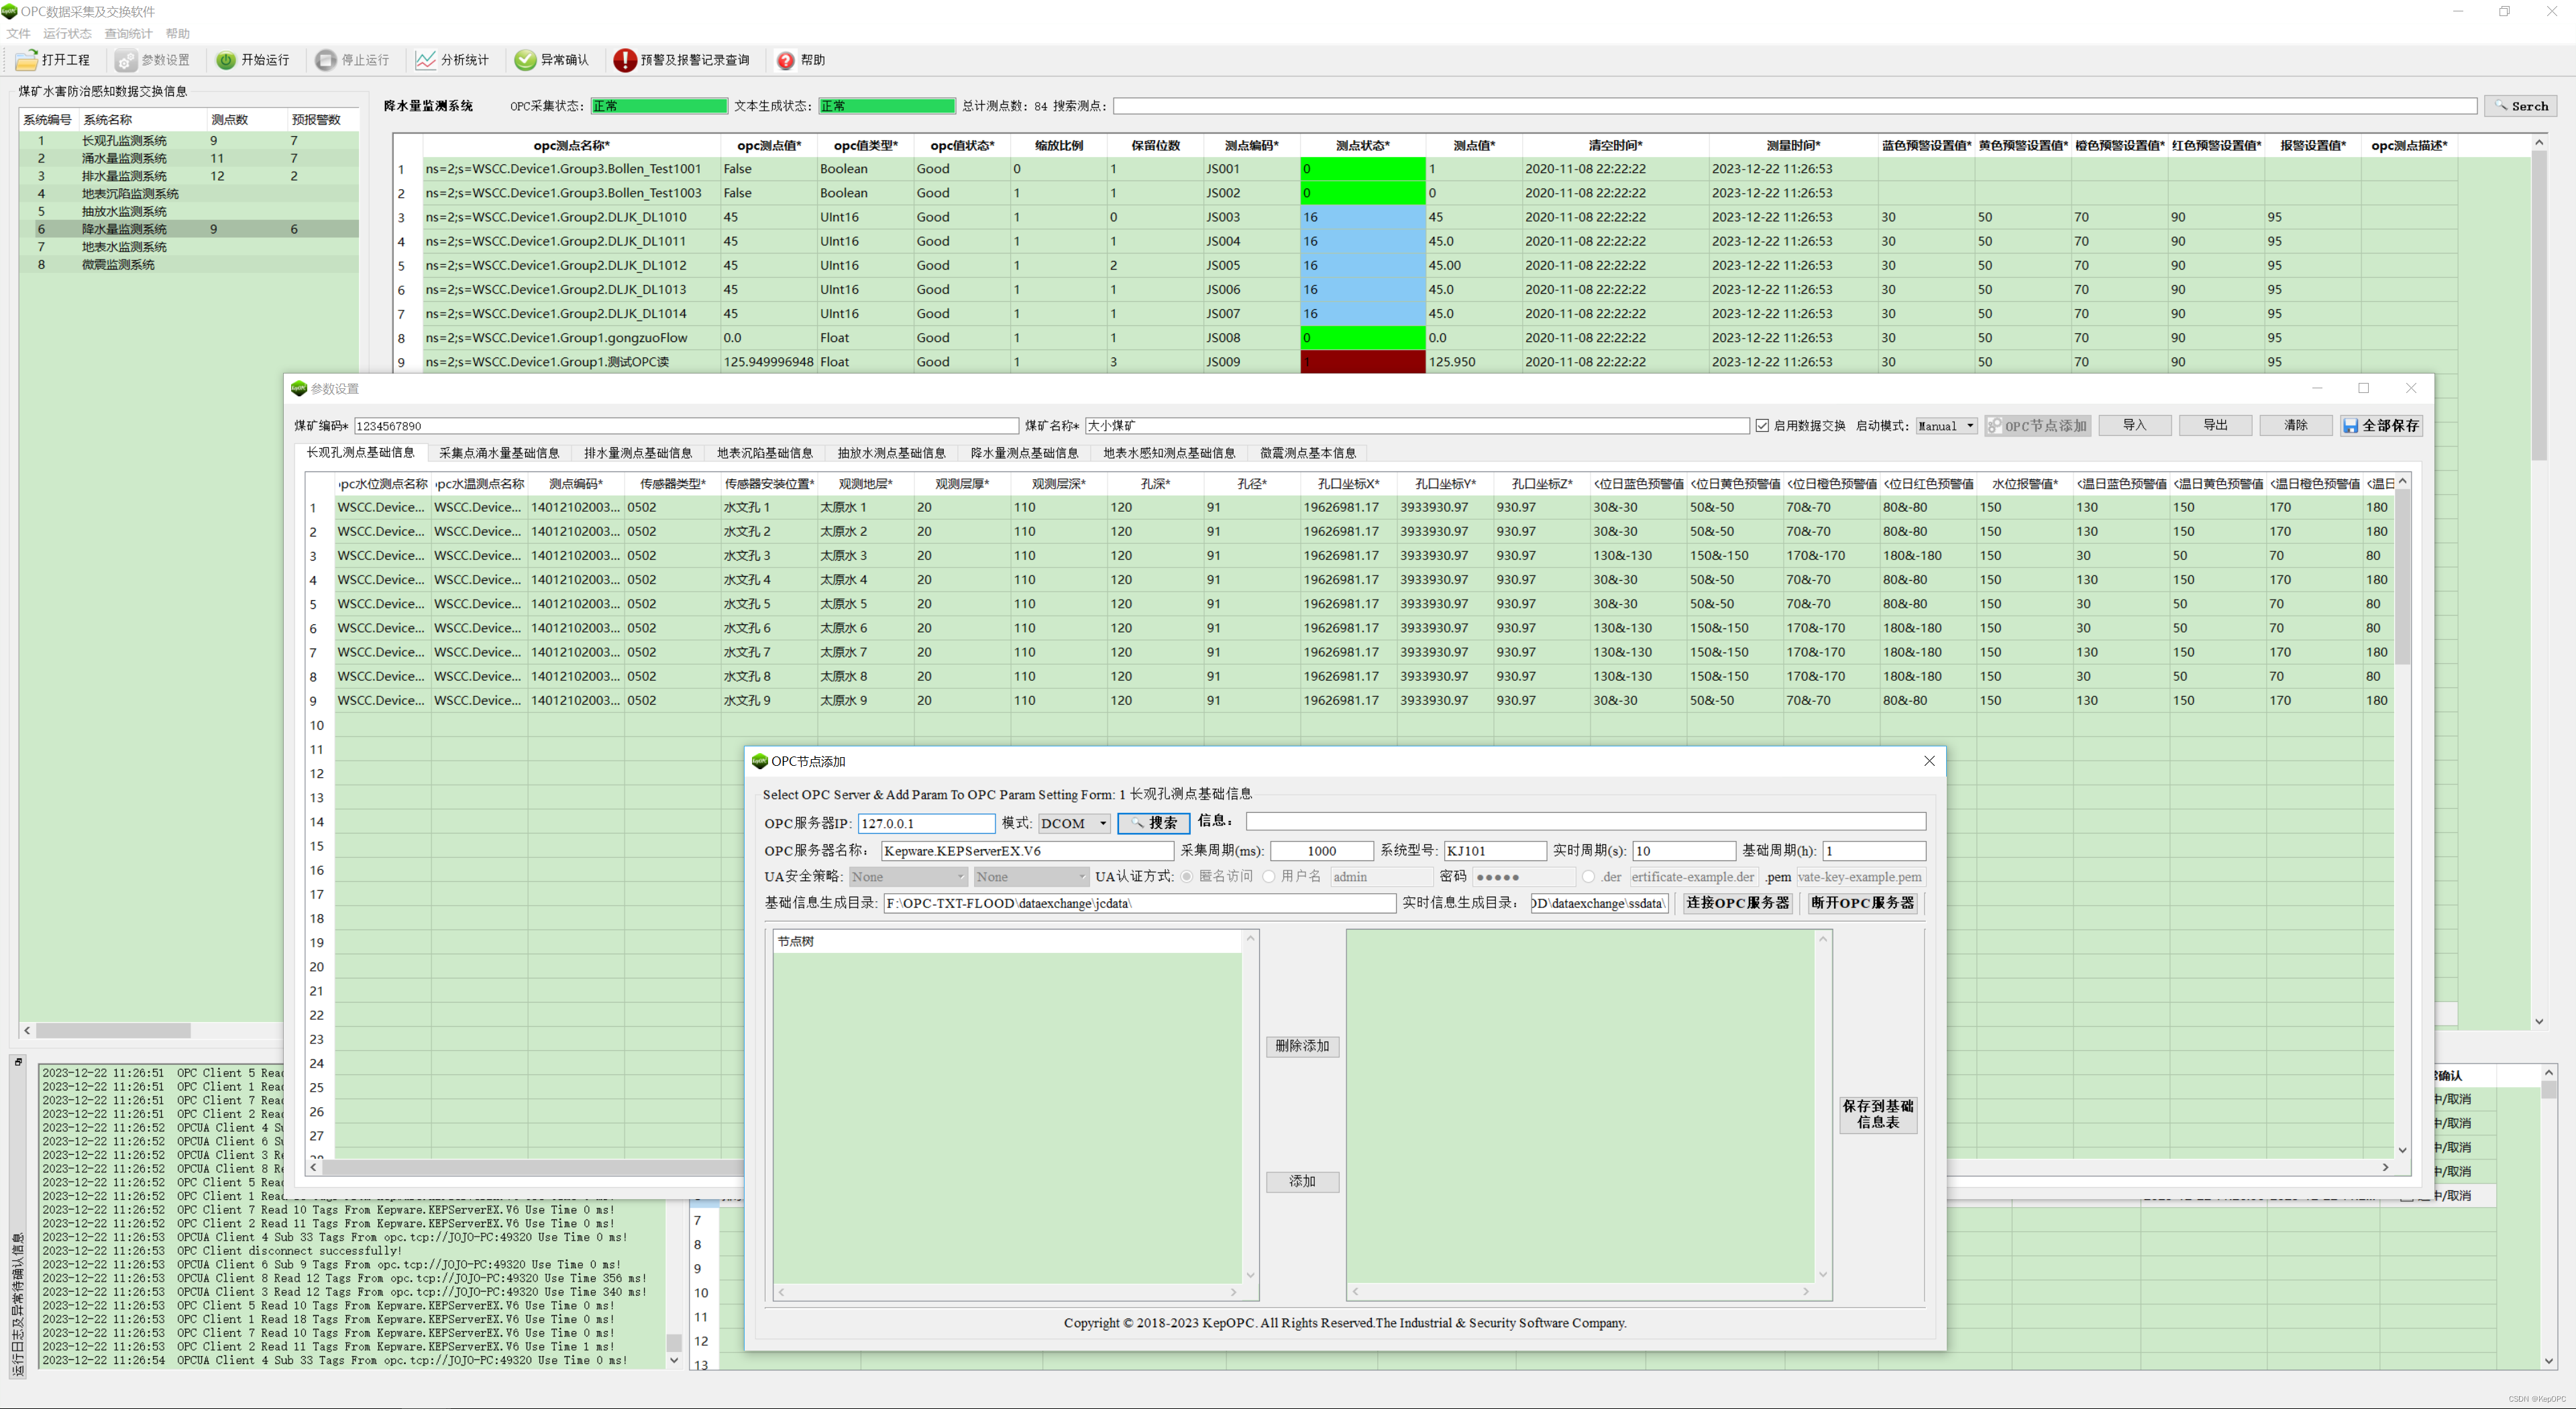The height and width of the screenshot is (1409, 2576).
Task: Click the 搜索 magnifier button in OPC dialog
Action: (1153, 823)
